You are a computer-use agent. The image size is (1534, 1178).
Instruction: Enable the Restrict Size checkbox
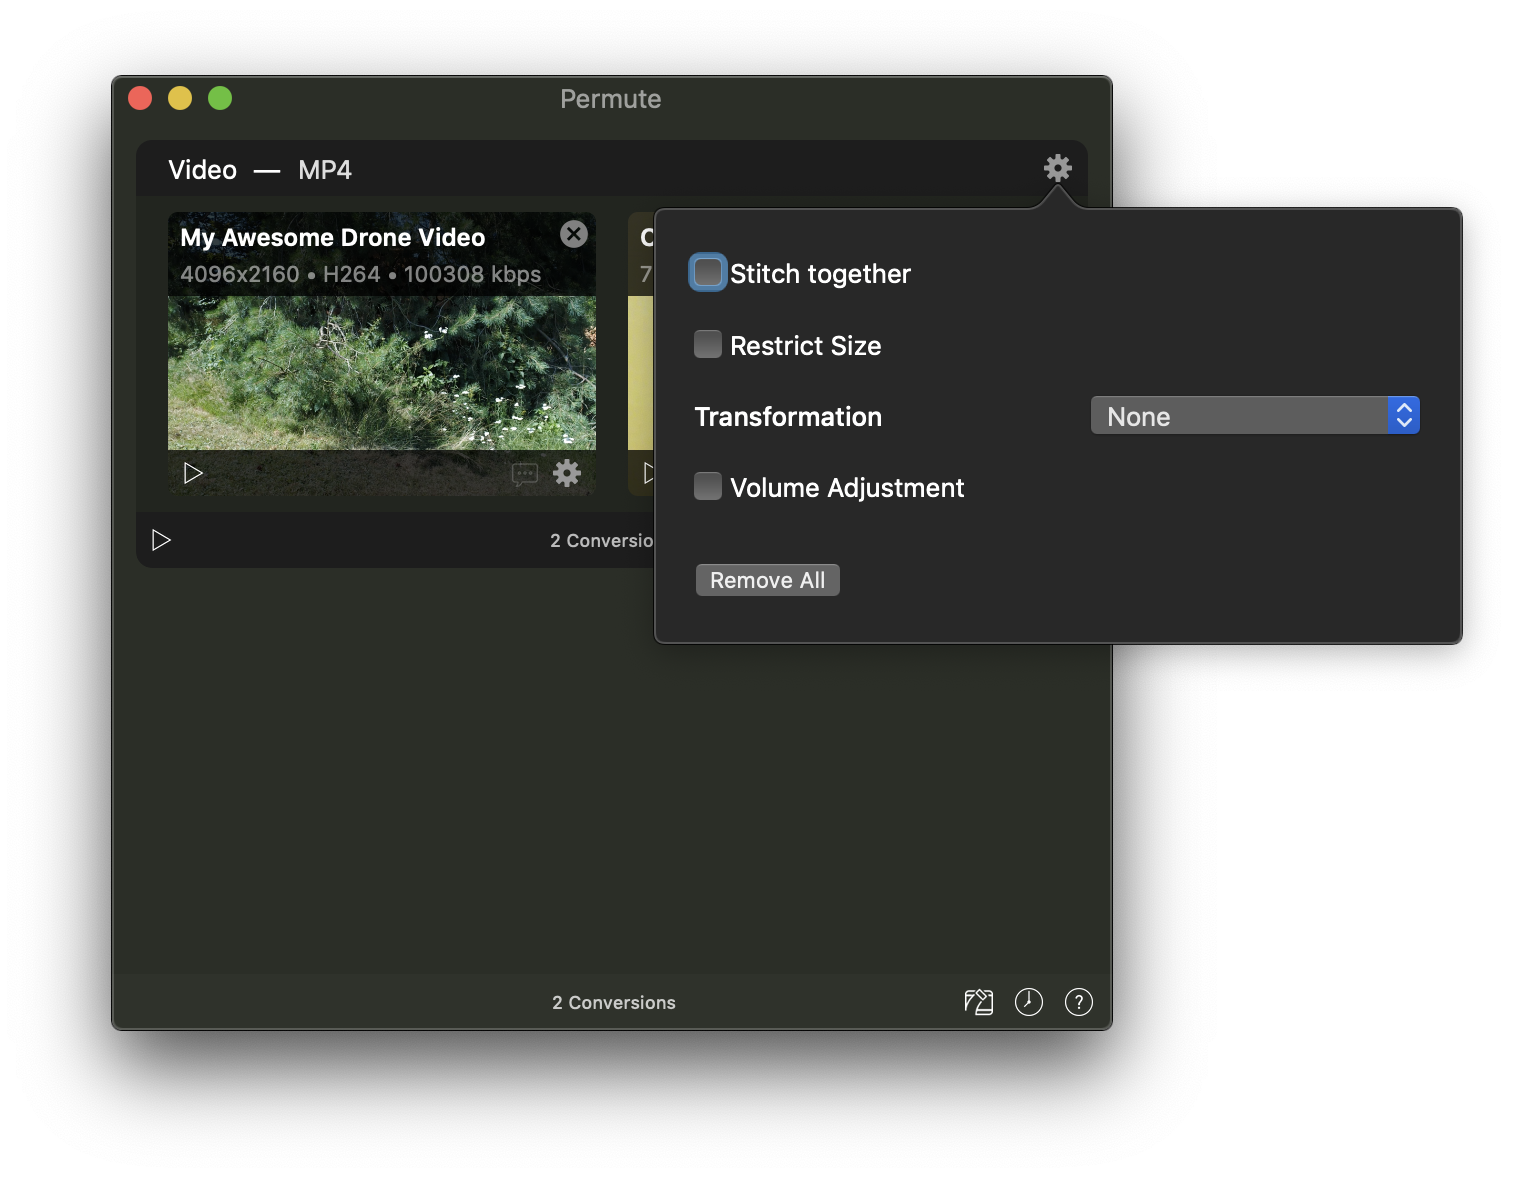point(708,345)
